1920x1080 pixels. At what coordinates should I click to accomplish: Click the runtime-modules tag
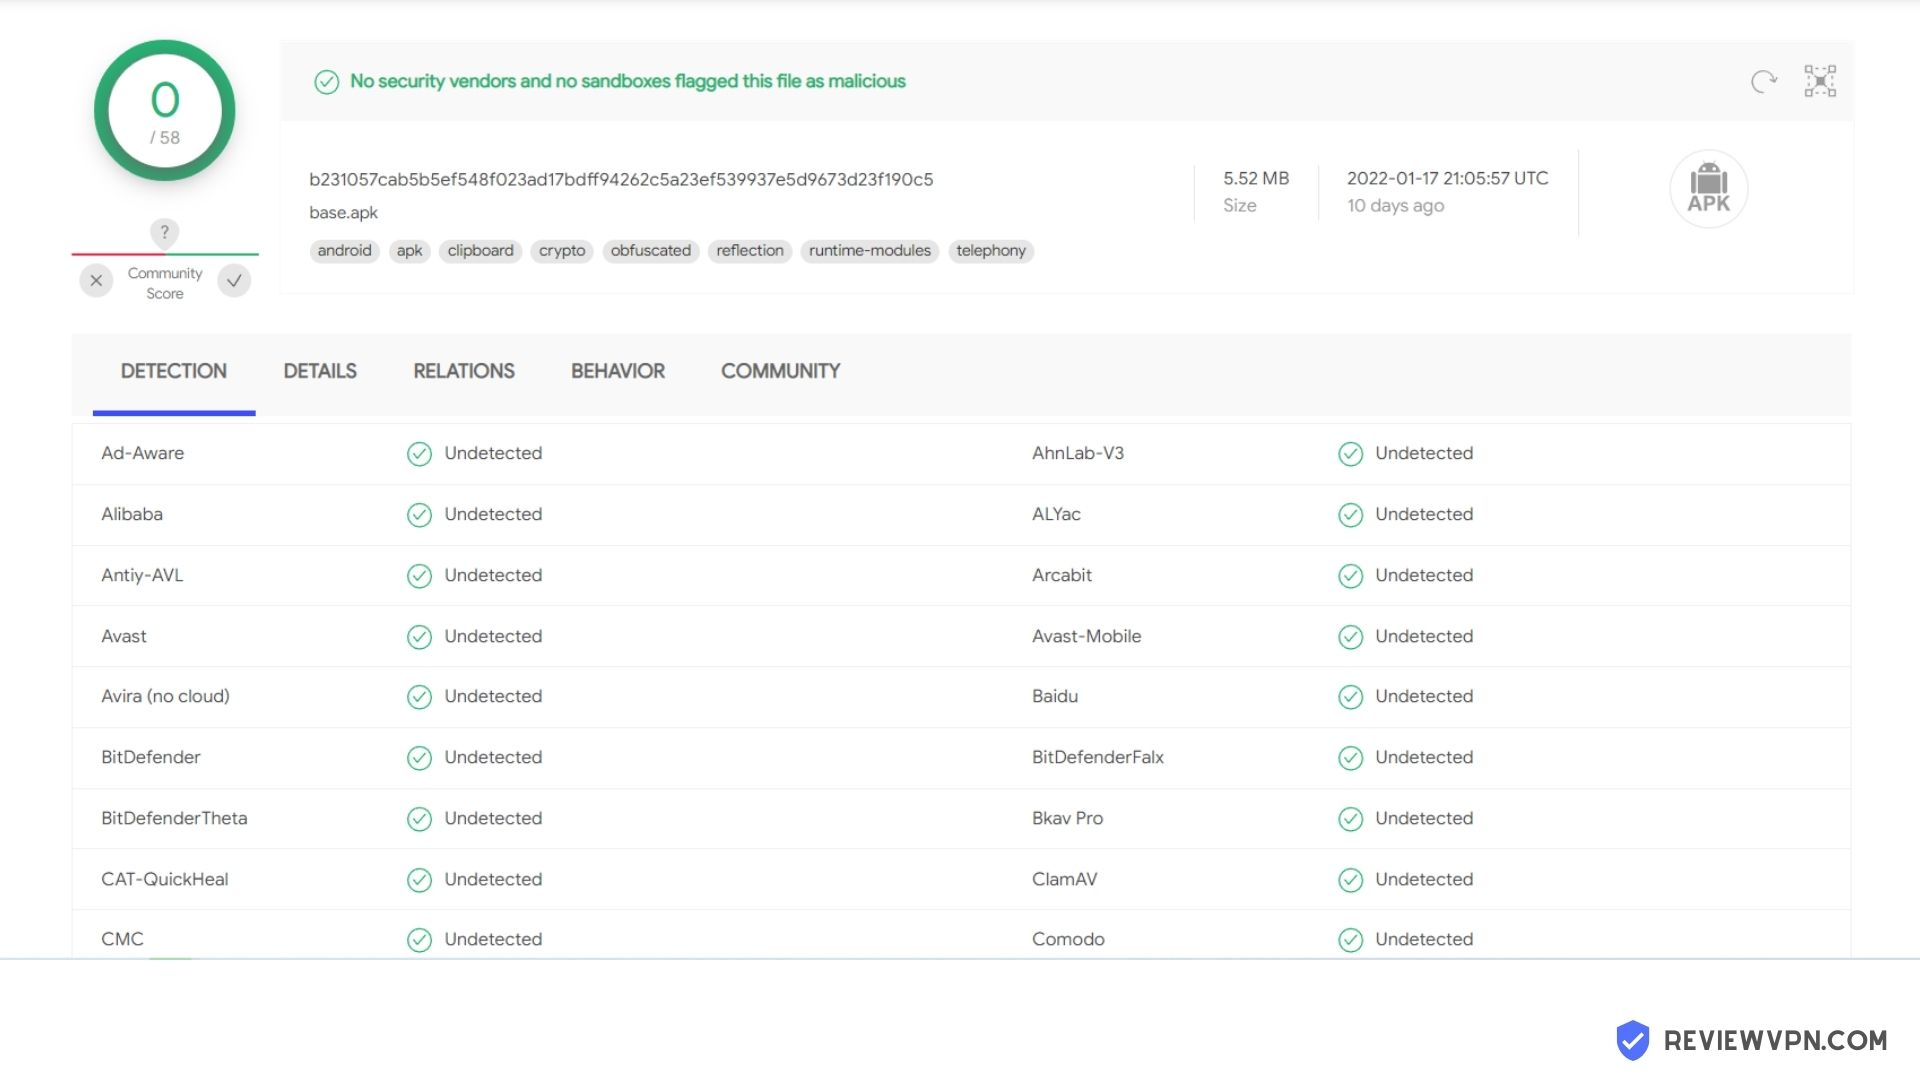tap(869, 251)
